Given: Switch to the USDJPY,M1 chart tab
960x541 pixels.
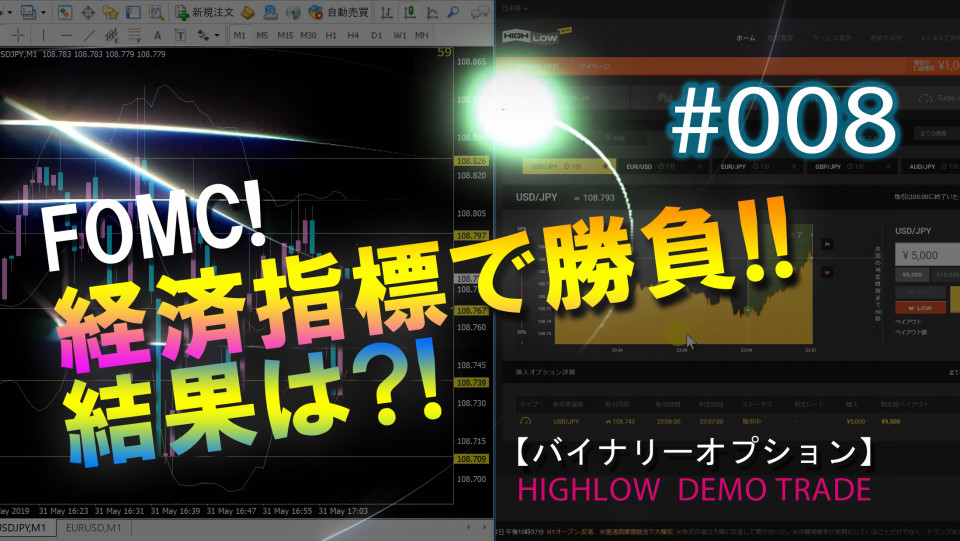Looking at the screenshot, I should [x=24, y=528].
